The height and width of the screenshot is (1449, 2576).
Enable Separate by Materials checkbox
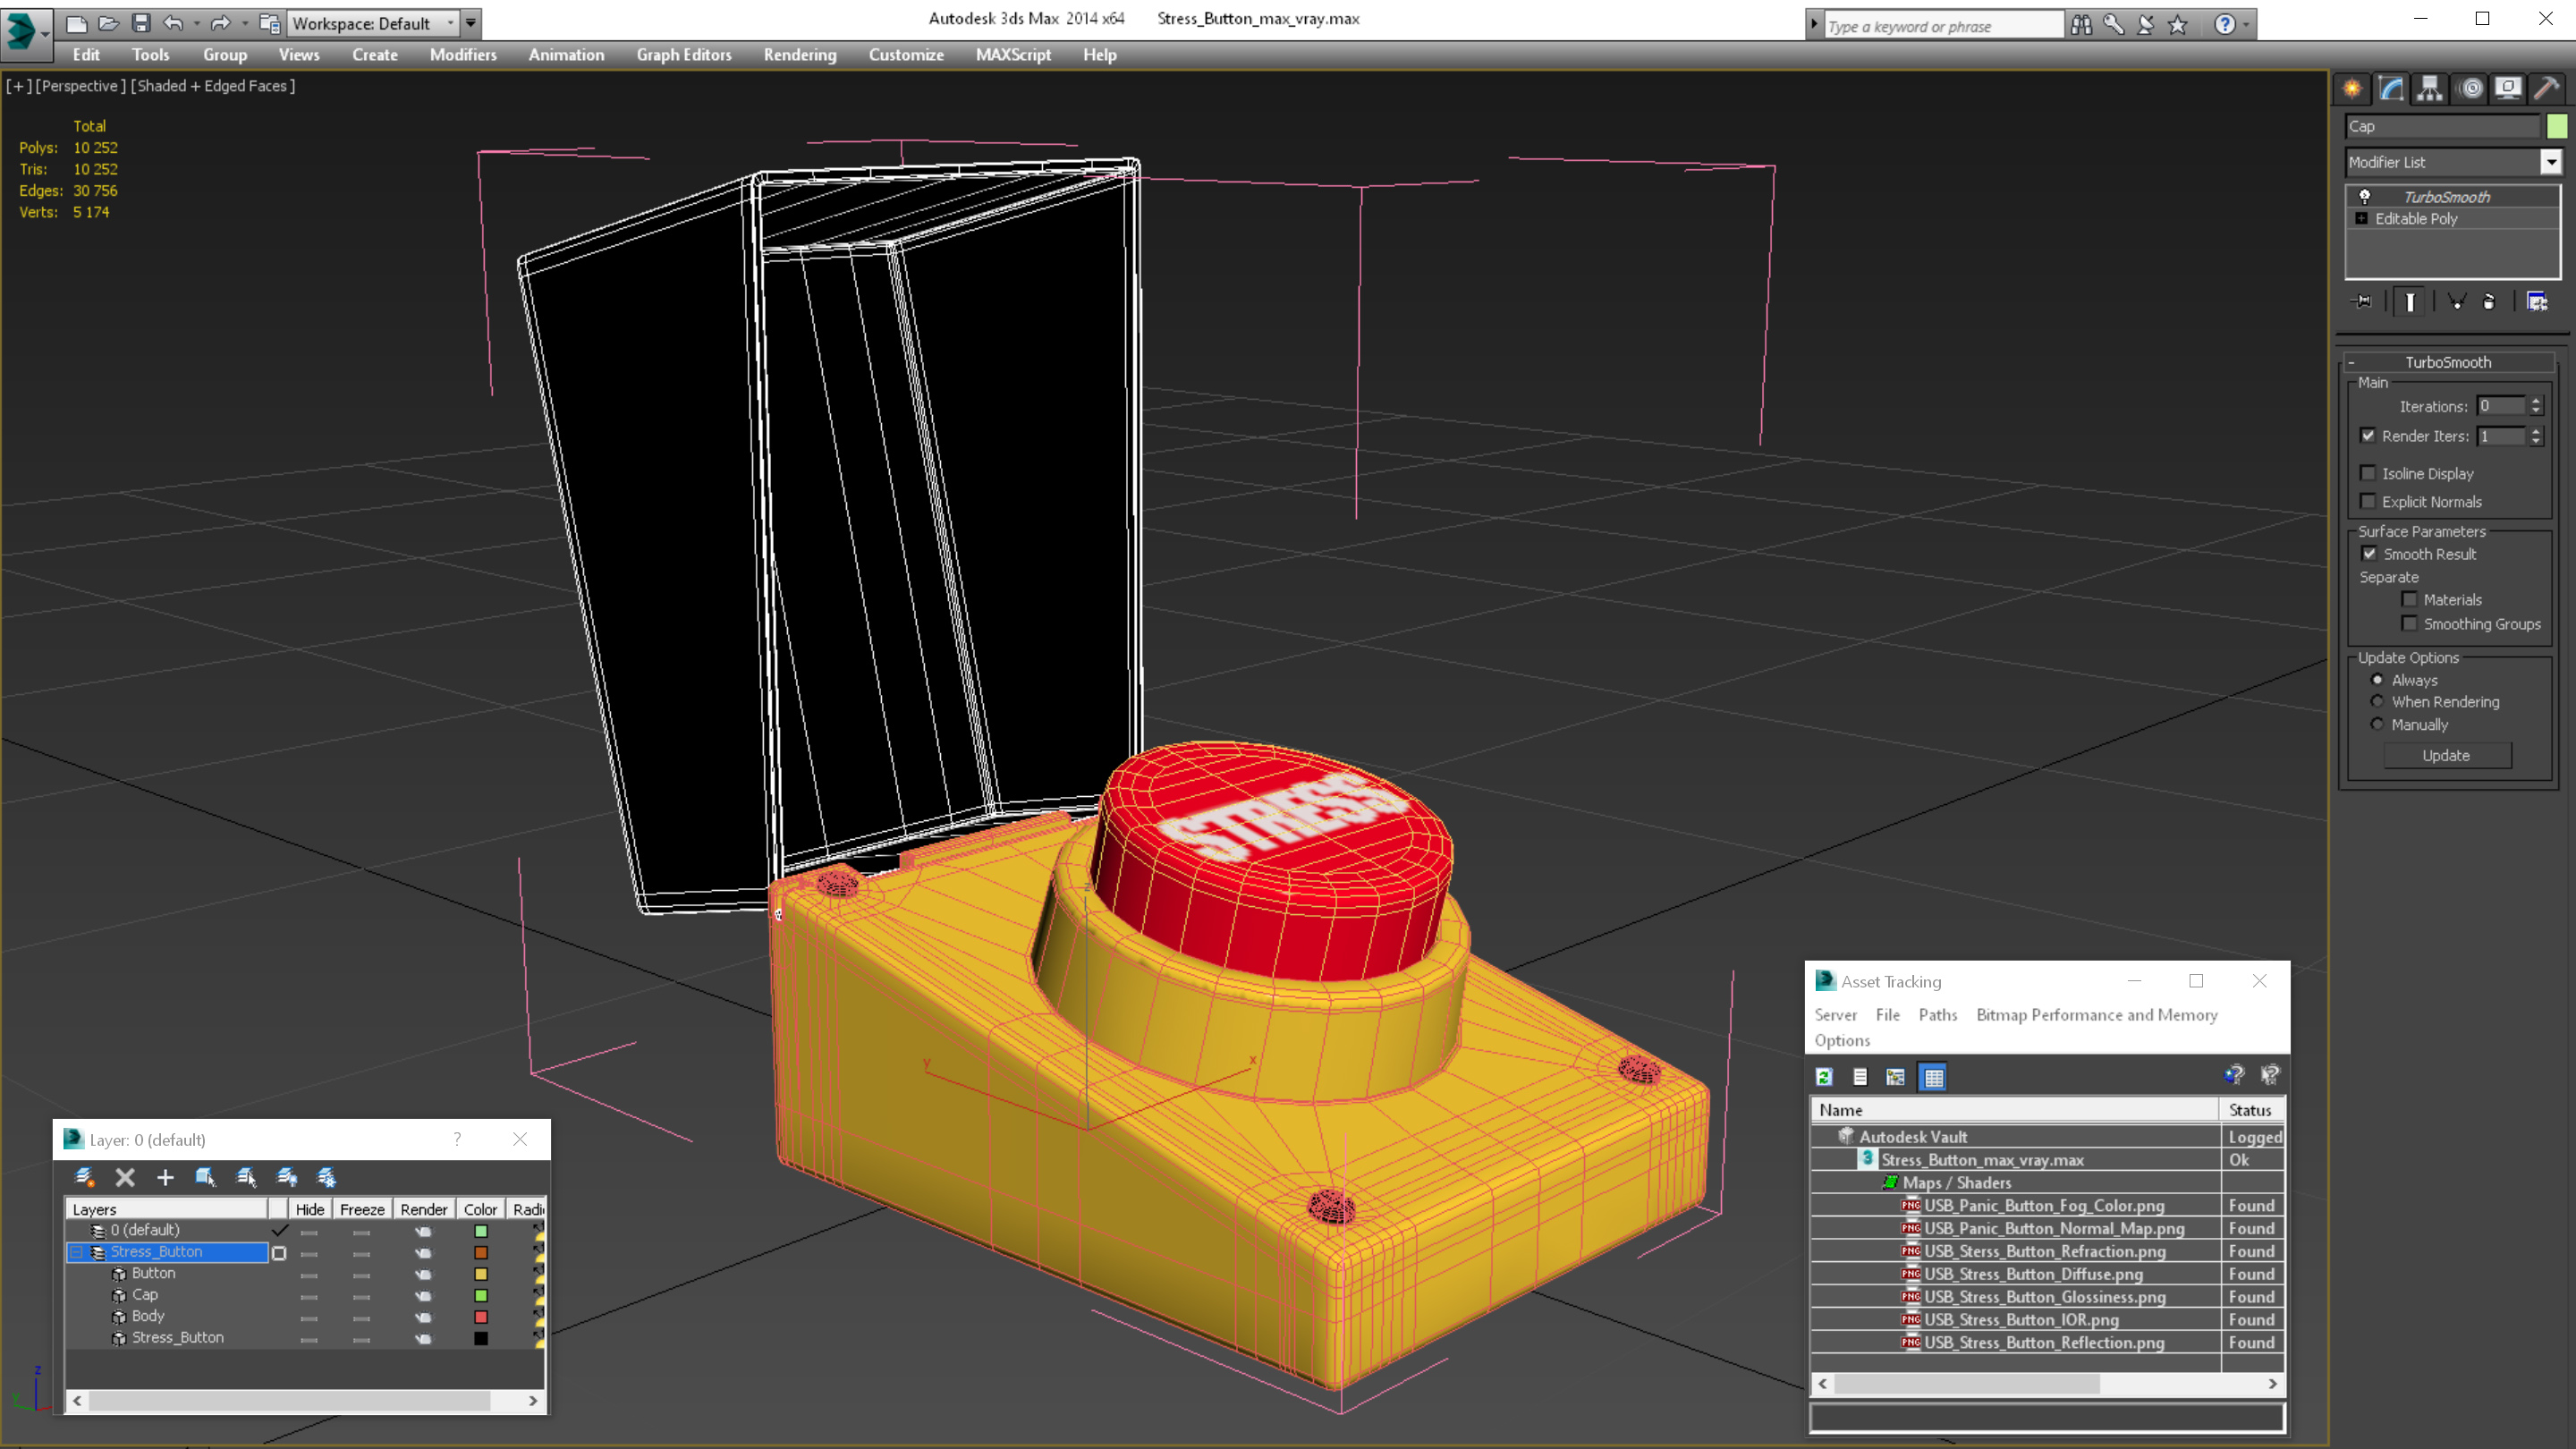pyautogui.click(x=2410, y=599)
